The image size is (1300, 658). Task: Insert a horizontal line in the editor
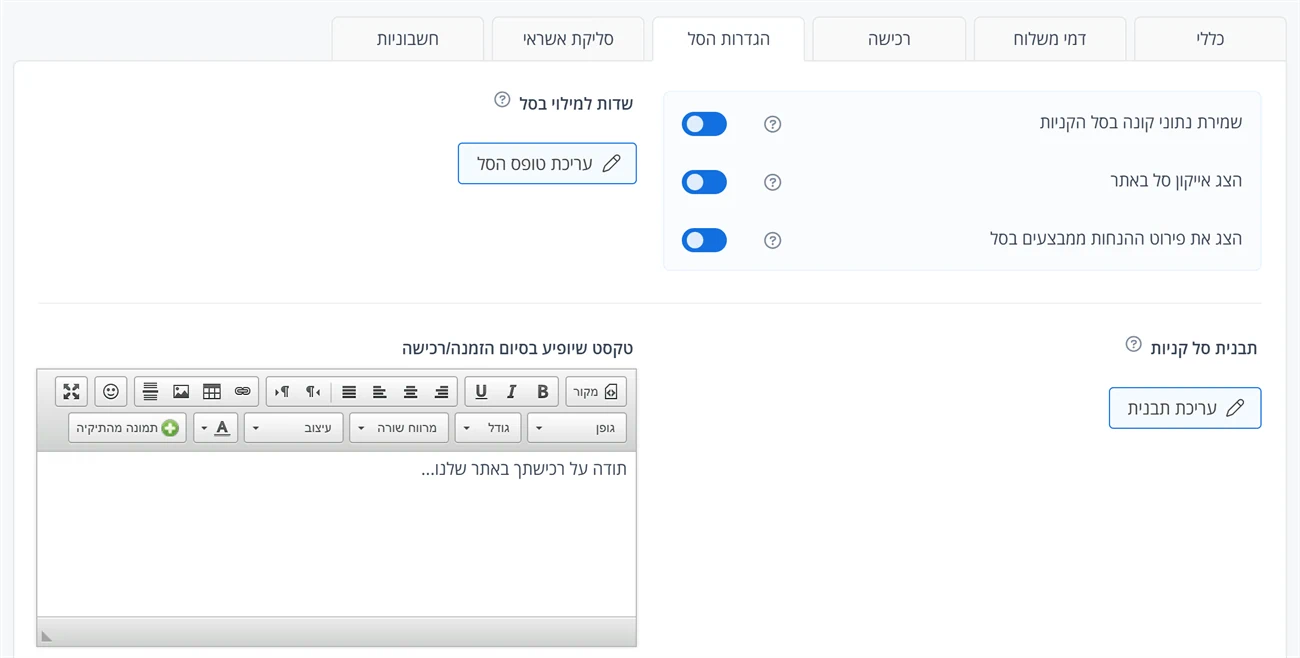click(x=150, y=392)
